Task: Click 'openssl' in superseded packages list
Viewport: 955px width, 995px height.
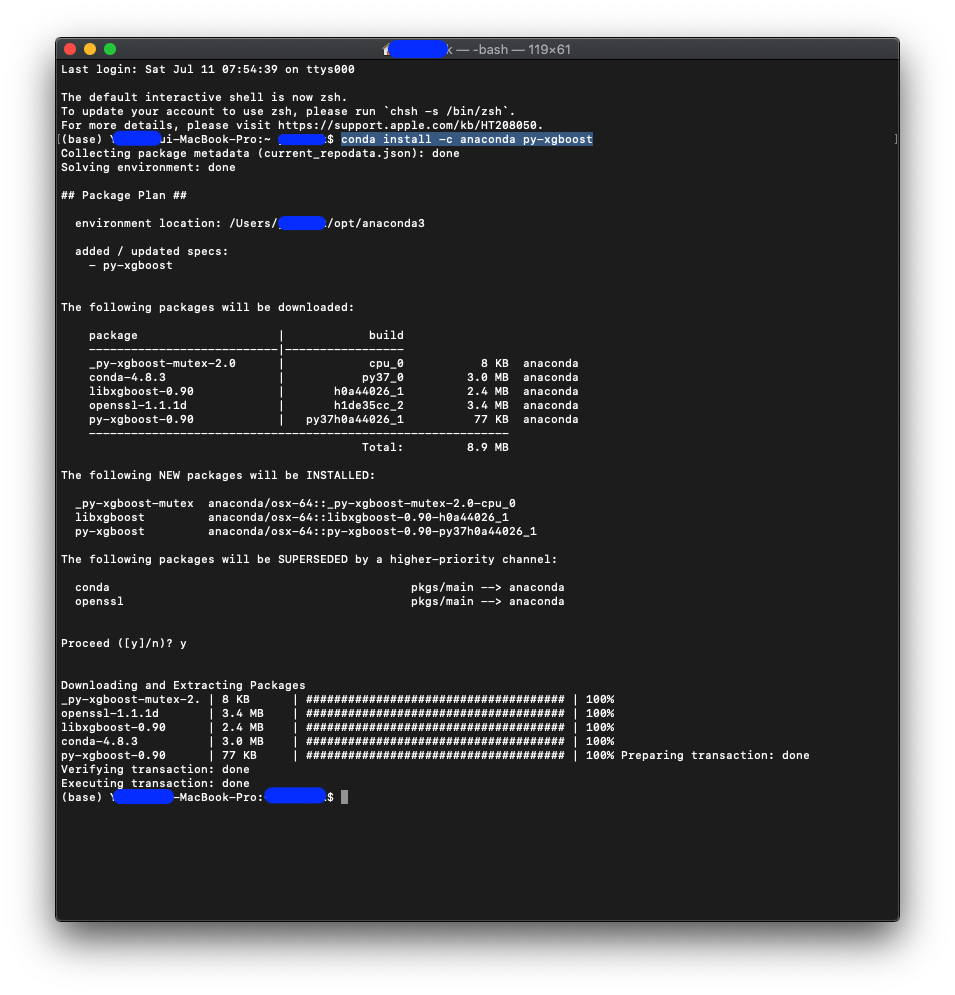Action: click(x=99, y=601)
